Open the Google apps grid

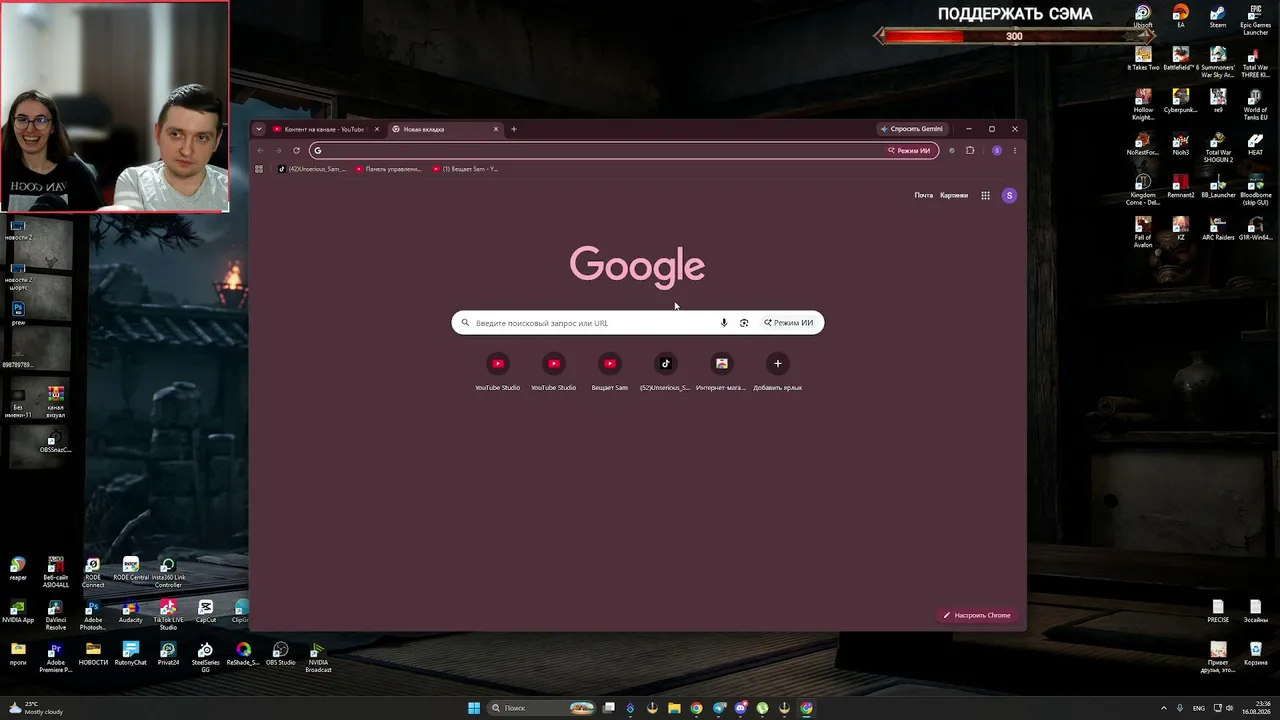pos(985,196)
